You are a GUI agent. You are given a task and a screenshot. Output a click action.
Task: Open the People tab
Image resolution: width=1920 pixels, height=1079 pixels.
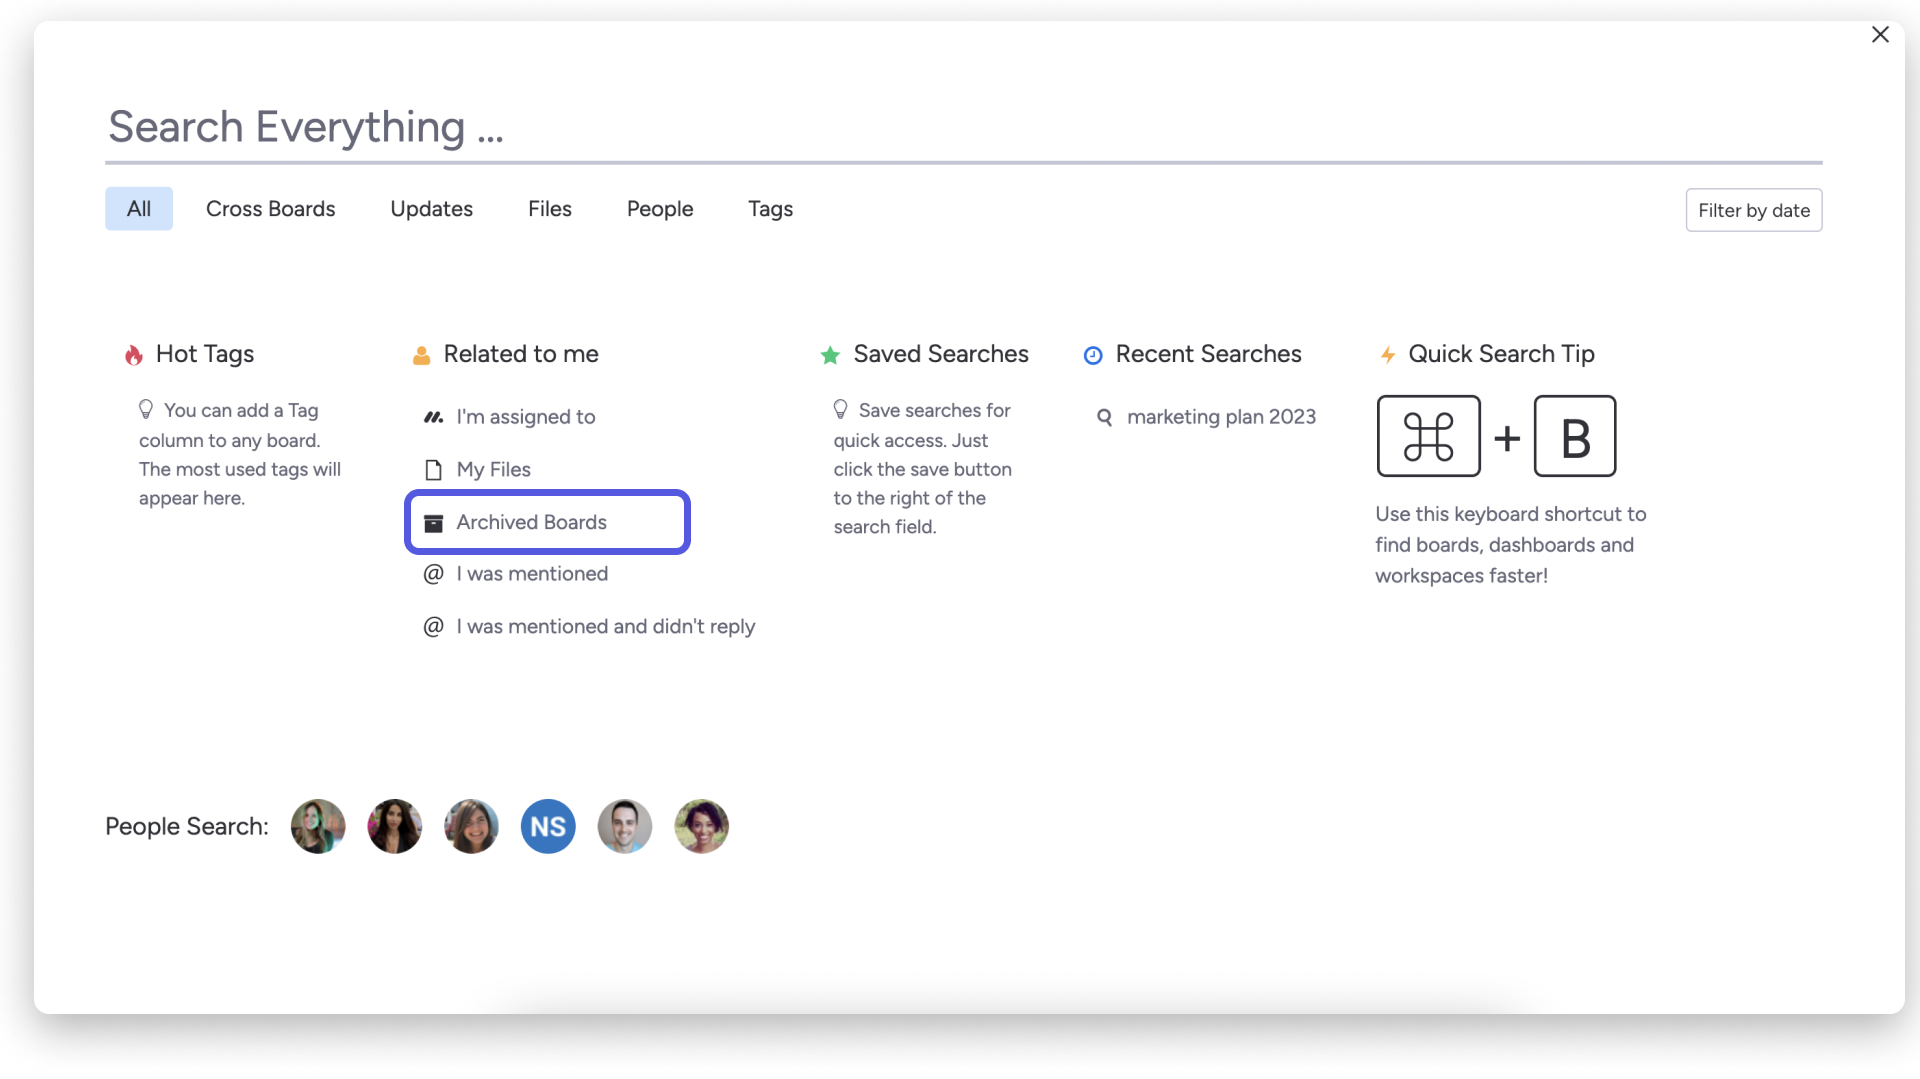tap(659, 209)
